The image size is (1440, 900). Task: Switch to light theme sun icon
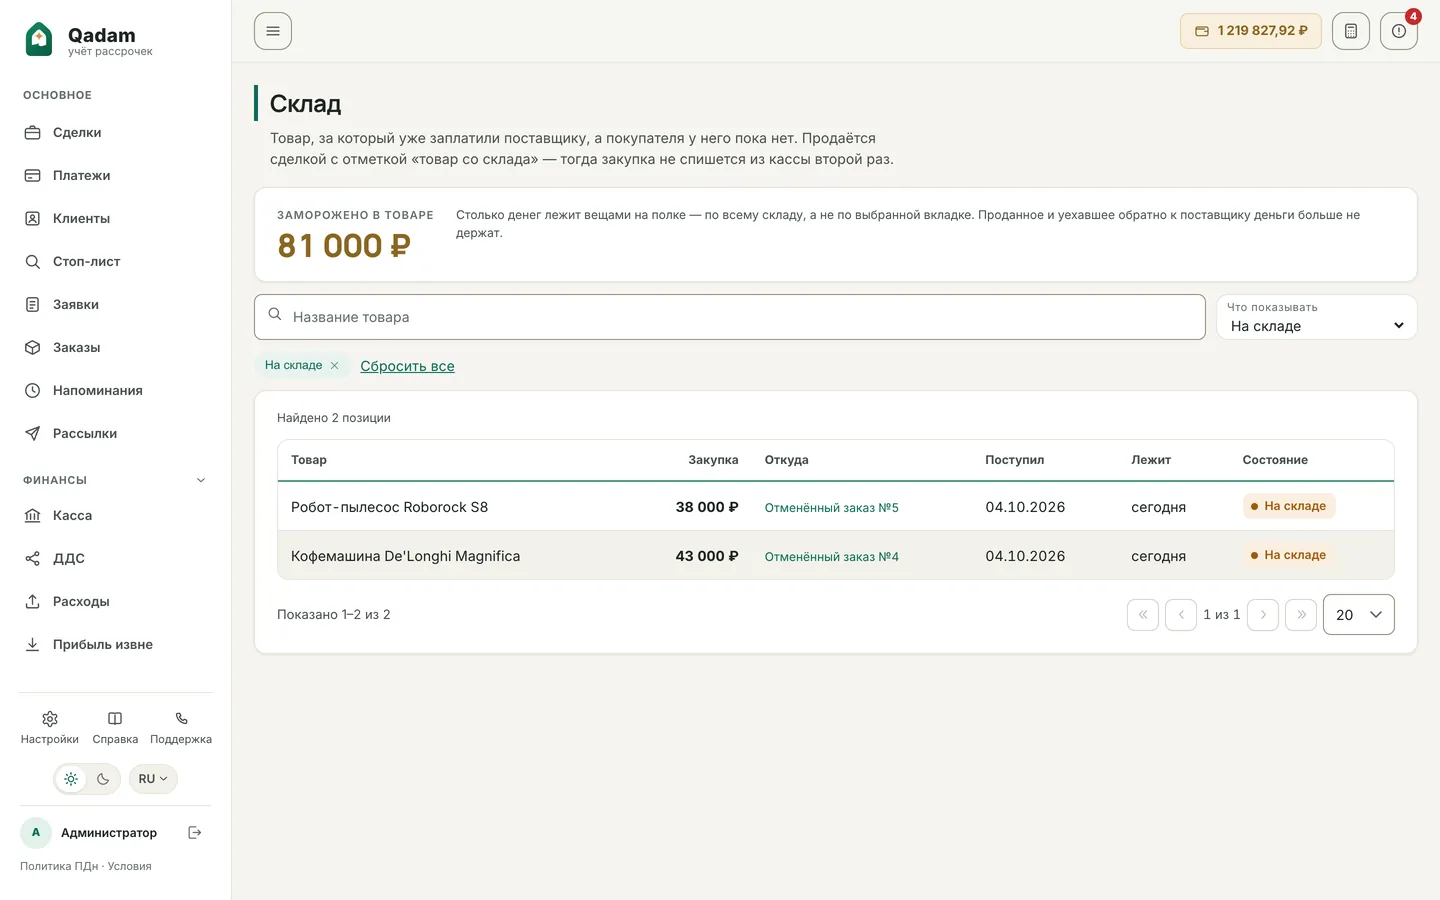coord(71,779)
